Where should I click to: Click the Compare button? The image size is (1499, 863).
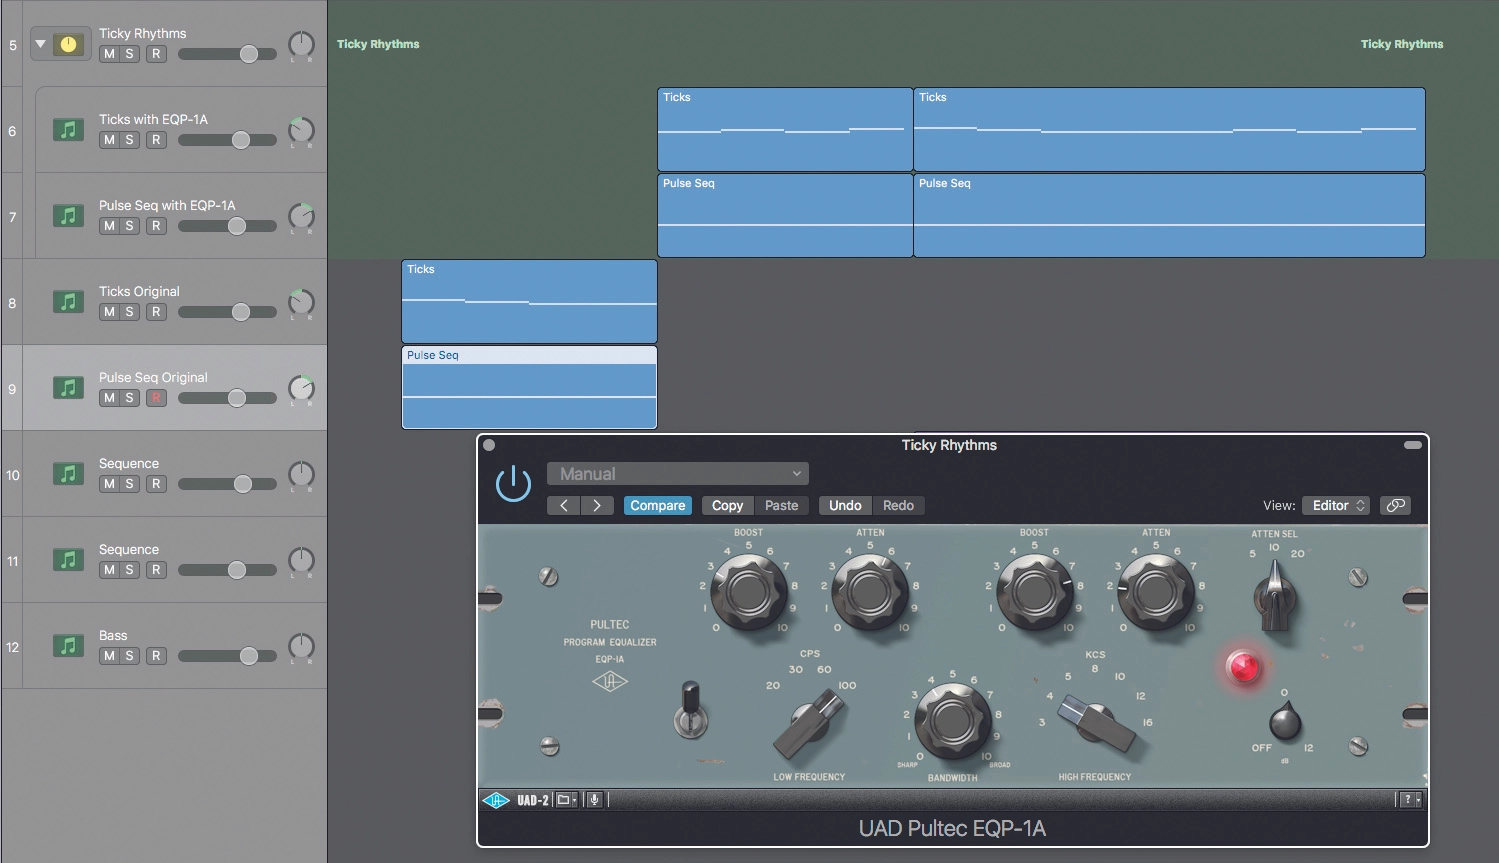(657, 505)
